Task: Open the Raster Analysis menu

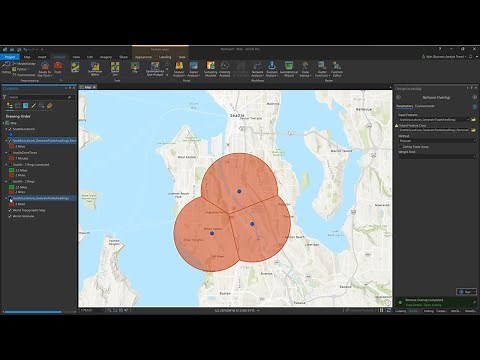Action: coord(194,69)
